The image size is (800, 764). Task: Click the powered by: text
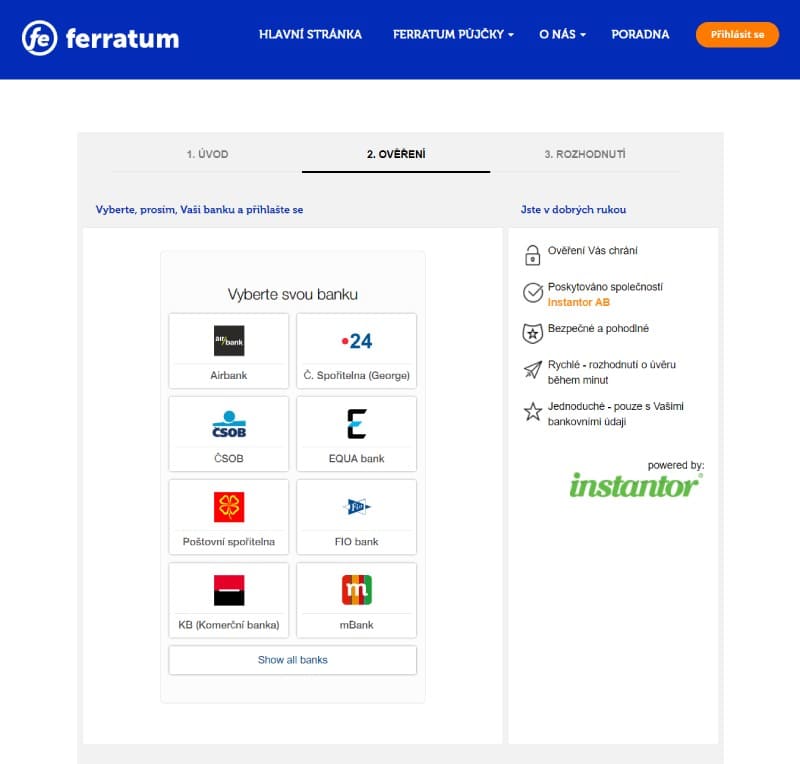point(676,465)
